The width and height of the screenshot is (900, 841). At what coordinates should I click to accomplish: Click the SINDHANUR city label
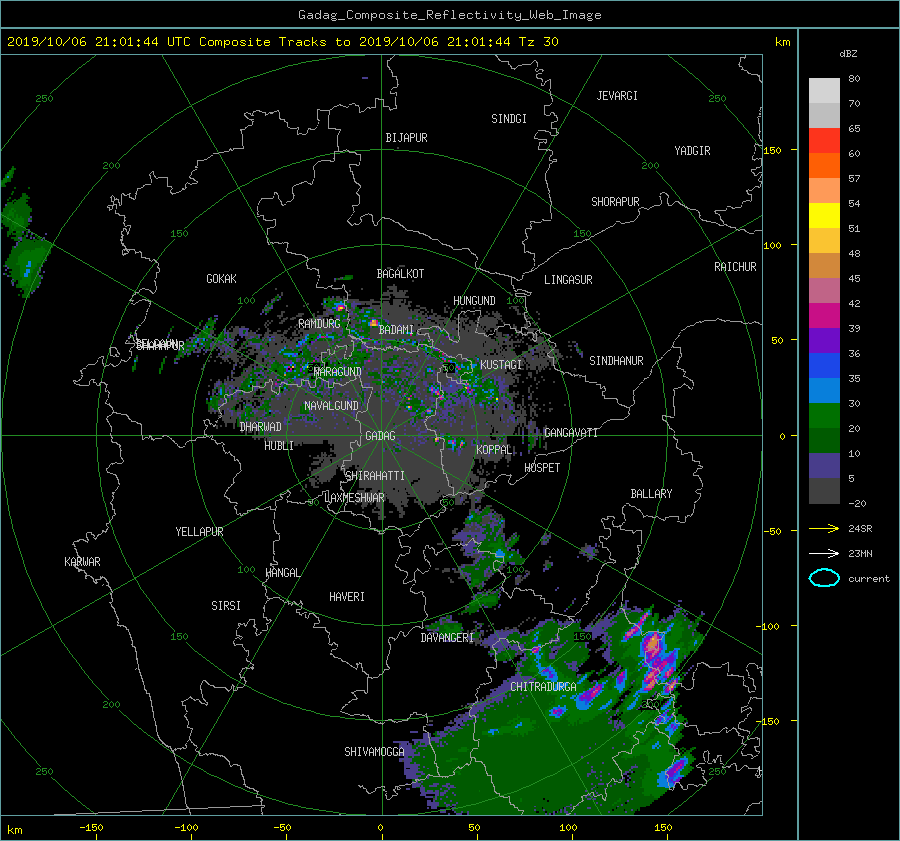coord(616,361)
